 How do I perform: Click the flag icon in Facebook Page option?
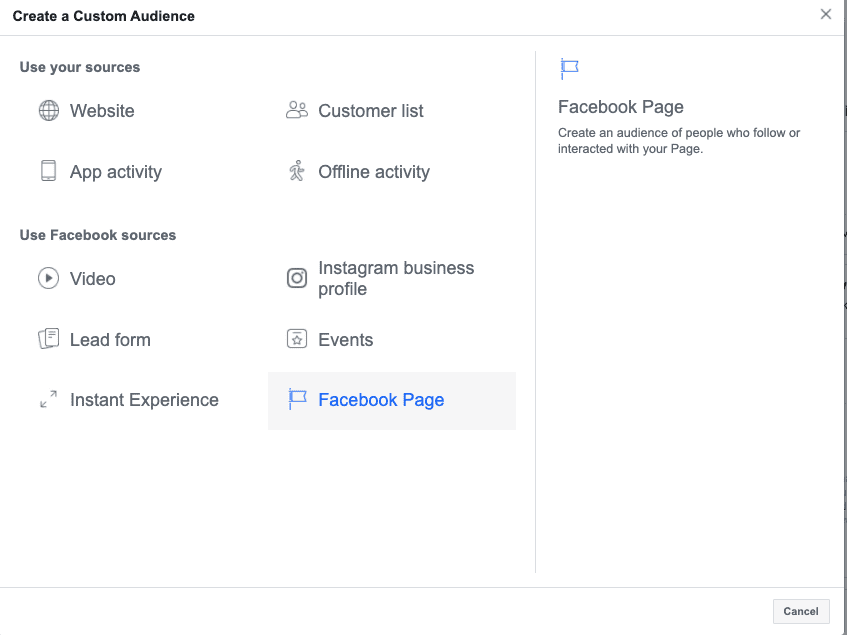coord(296,399)
